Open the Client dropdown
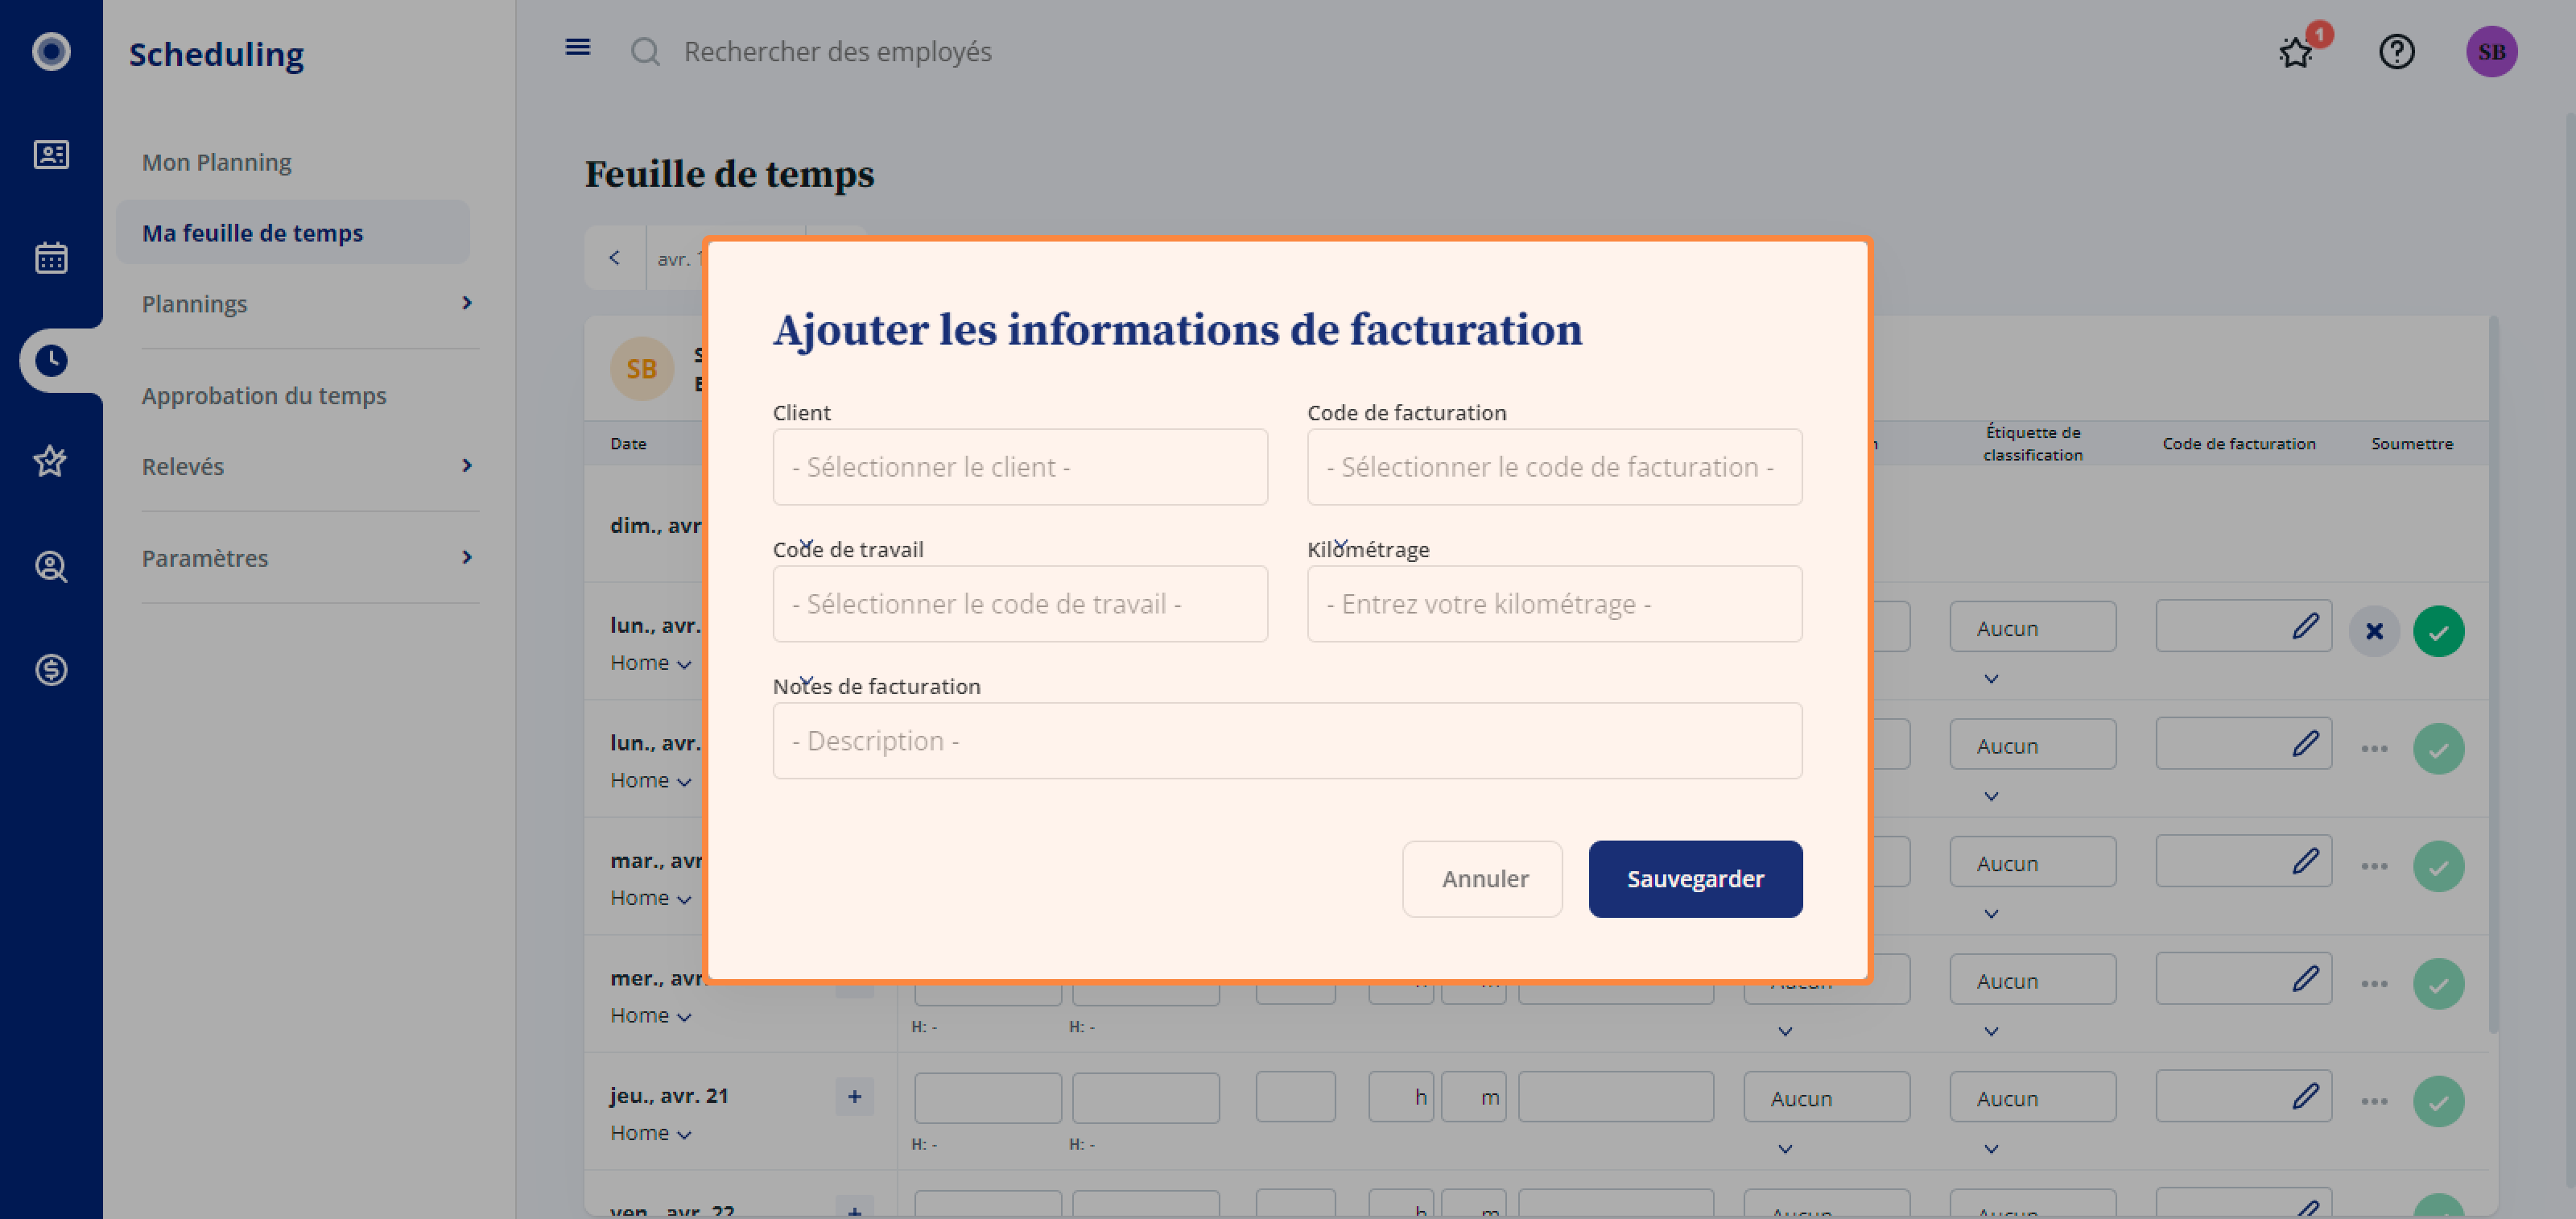This screenshot has height=1219, width=2576. (x=1020, y=467)
